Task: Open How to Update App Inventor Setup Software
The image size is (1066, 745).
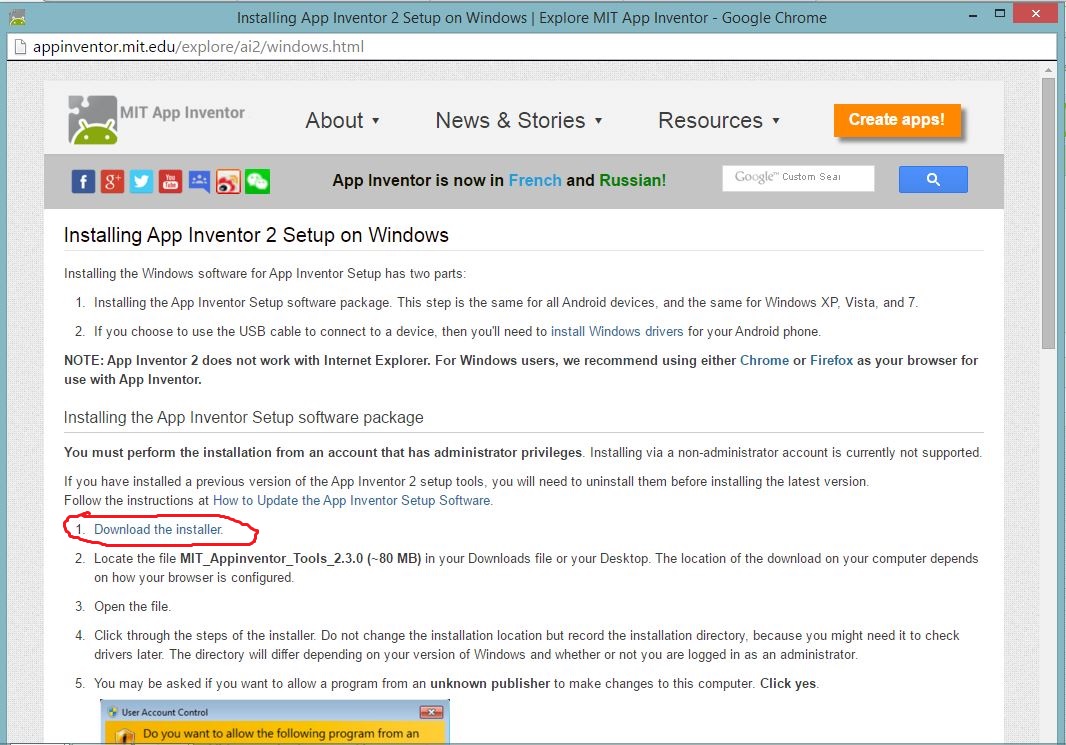Action: pyautogui.click(x=353, y=501)
